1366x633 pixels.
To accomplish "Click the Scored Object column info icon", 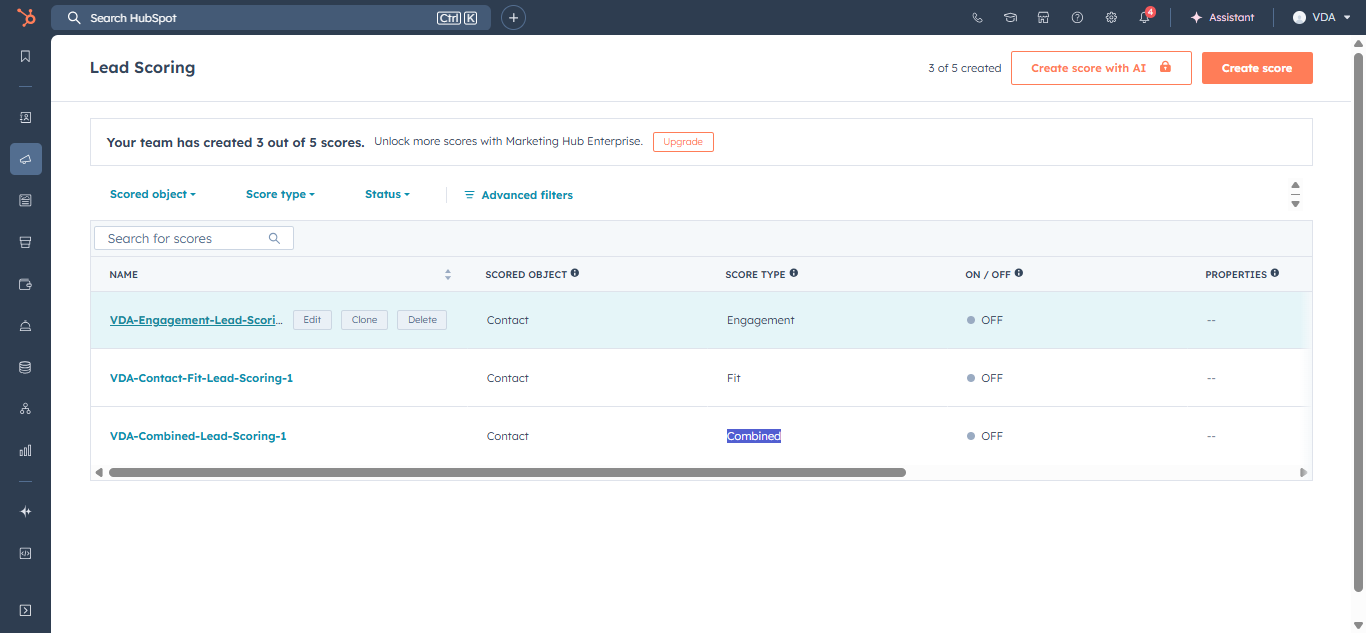I will pos(575,273).
